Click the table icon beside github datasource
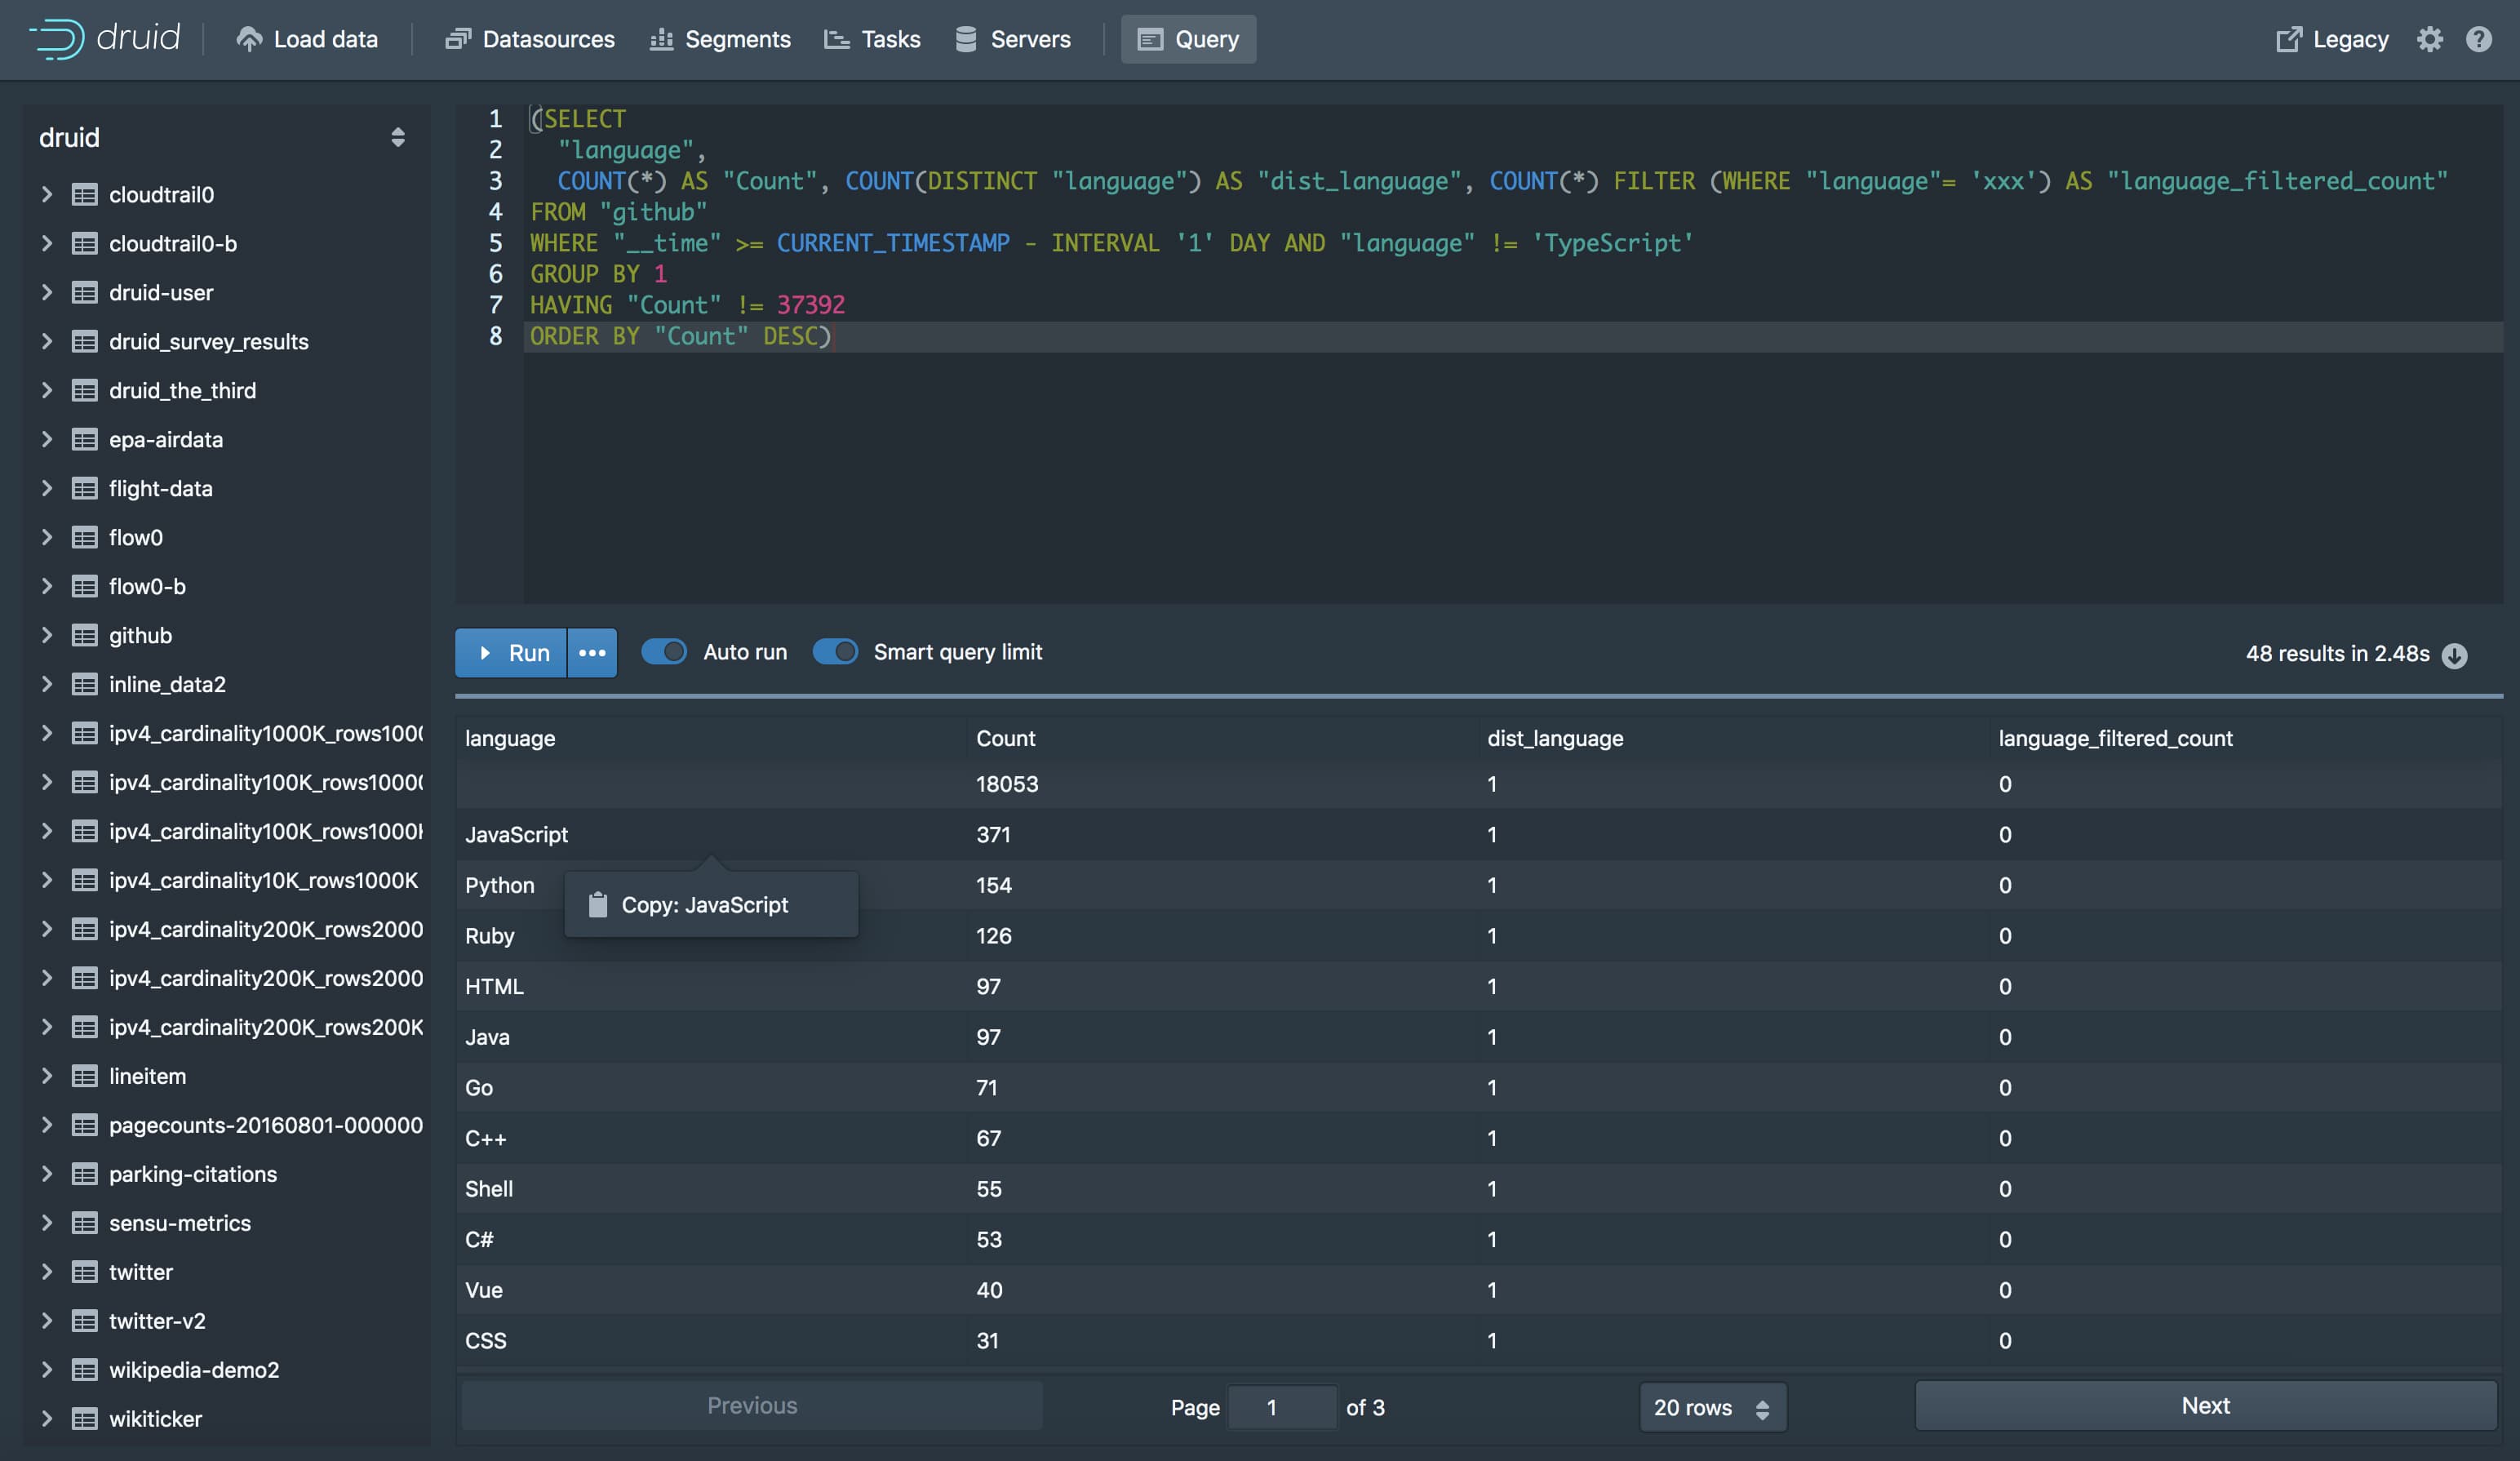 [x=85, y=635]
